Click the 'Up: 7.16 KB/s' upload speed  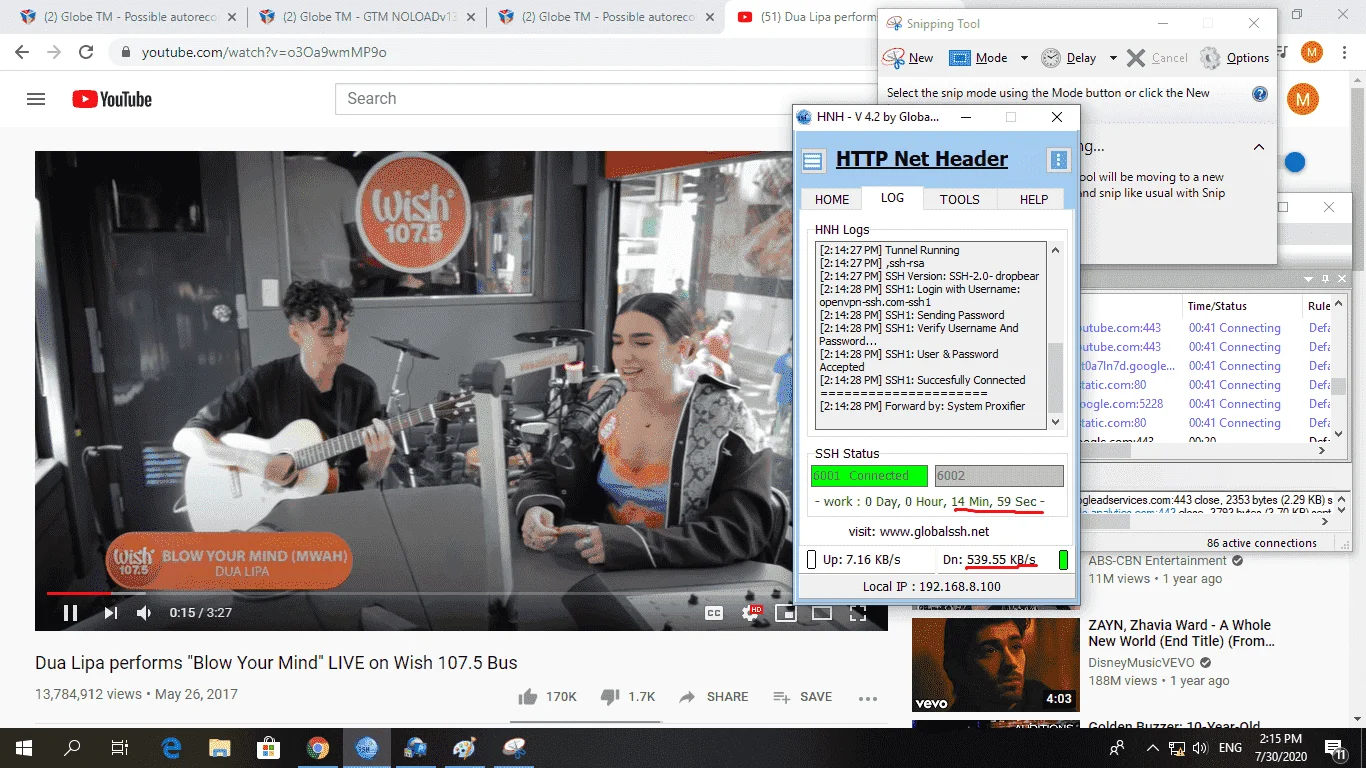(x=861, y=560)
